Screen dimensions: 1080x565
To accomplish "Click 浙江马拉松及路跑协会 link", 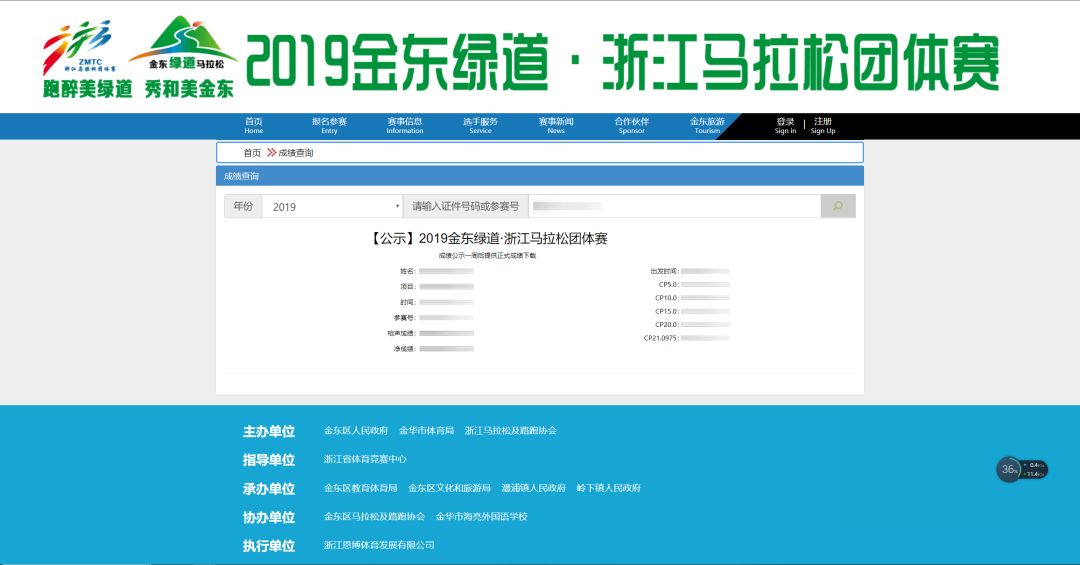I will click(x=511, y=431).
